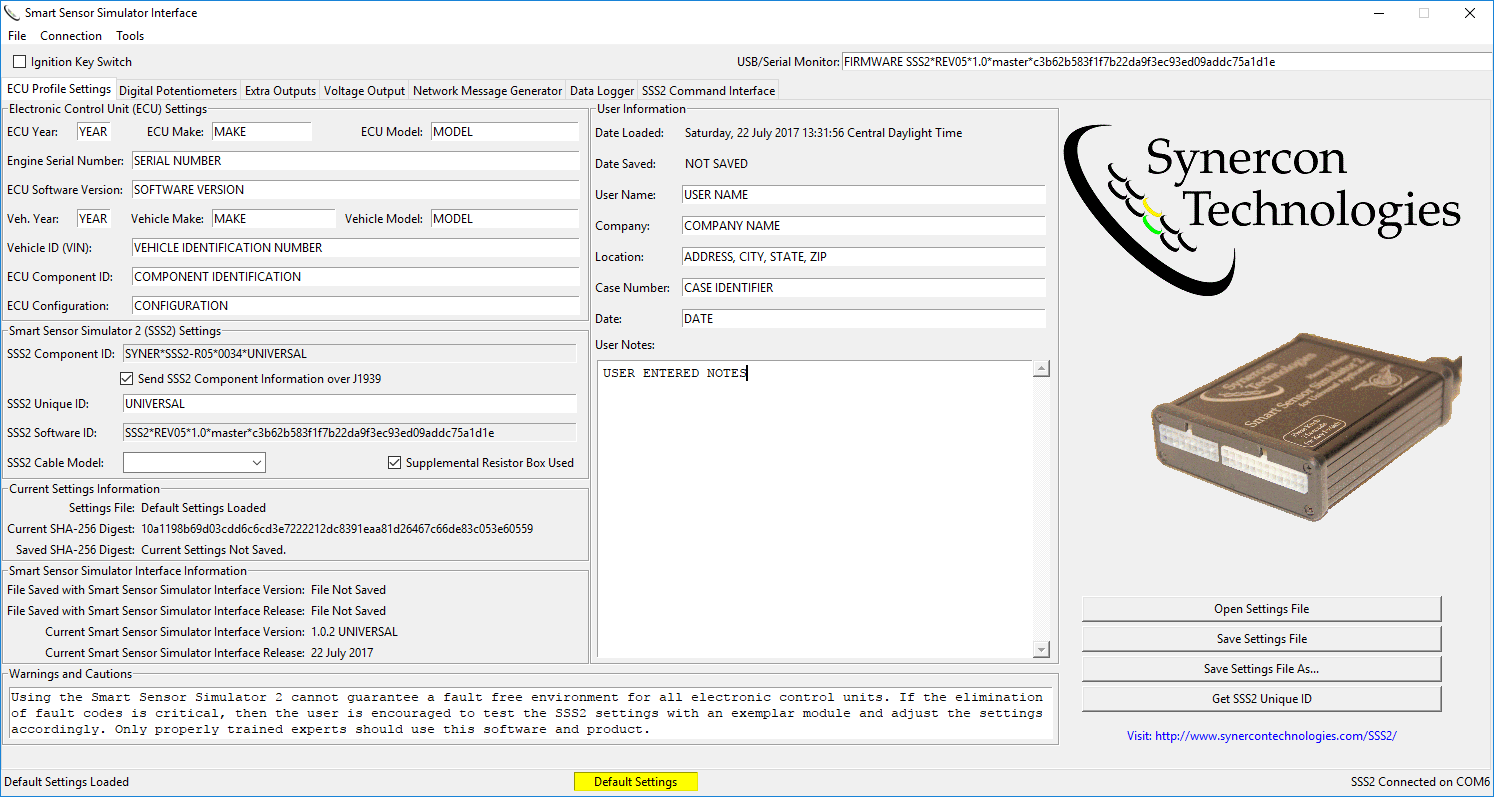Select the ECU Profile Settings tab
Viewport: 1494px width, 797px height.
point(59,89)
